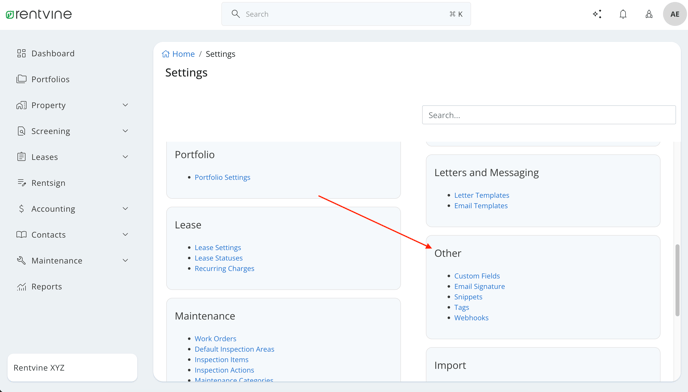This screenshot has width=688, height=392.
Task: Open the organization tree icon in header
Action: click(x=649, y=14)
